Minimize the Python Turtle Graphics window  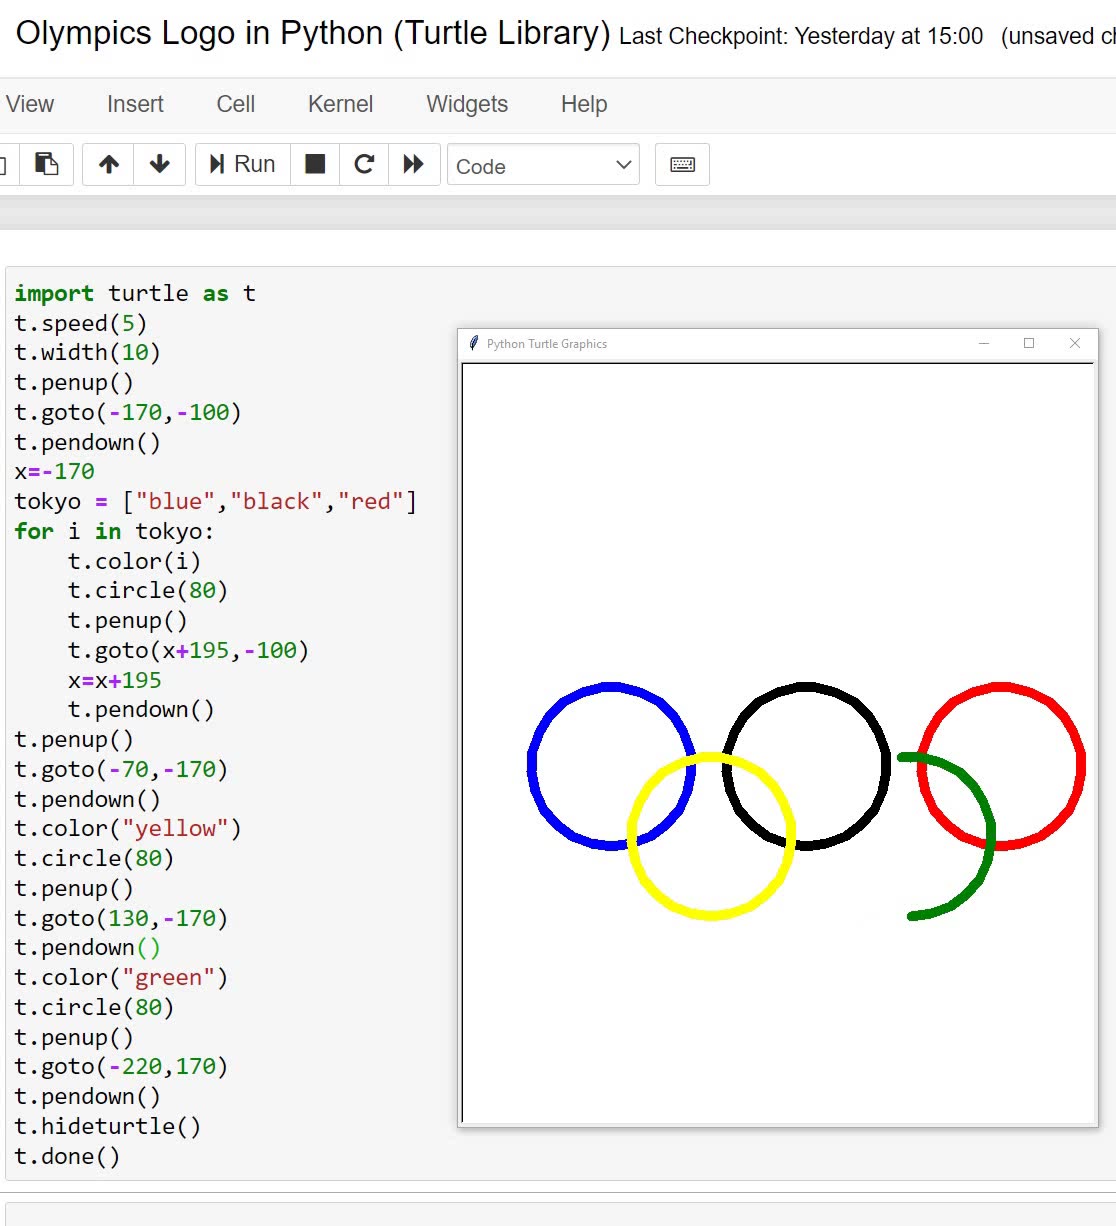pos(984,343)
